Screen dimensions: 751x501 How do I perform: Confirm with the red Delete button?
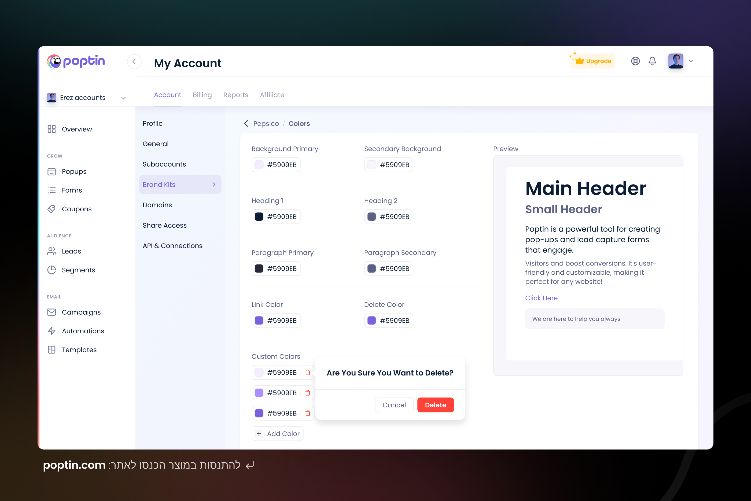[x=435, y=405]
